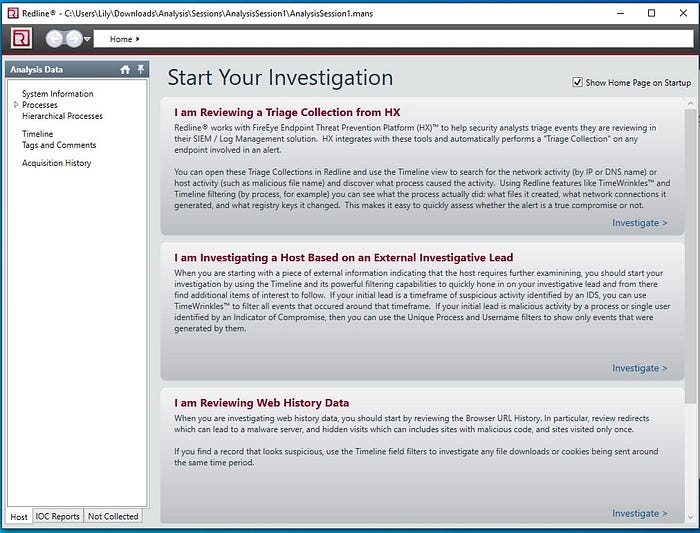Close the Redline window

683,13
